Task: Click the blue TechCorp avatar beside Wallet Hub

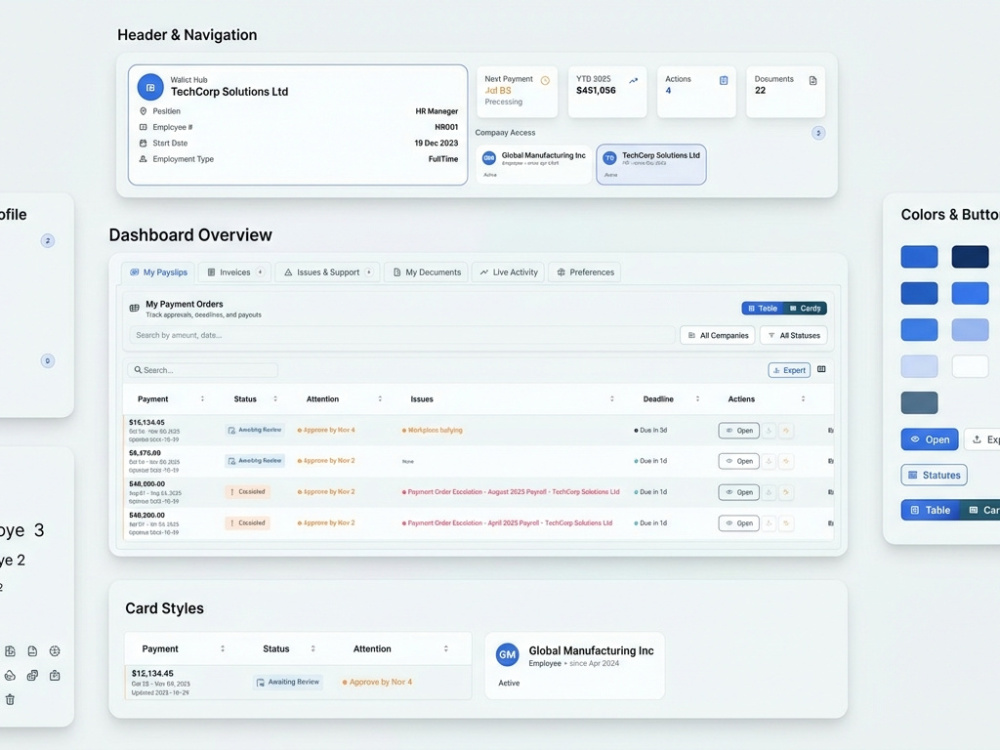Action: pos(151,87)
